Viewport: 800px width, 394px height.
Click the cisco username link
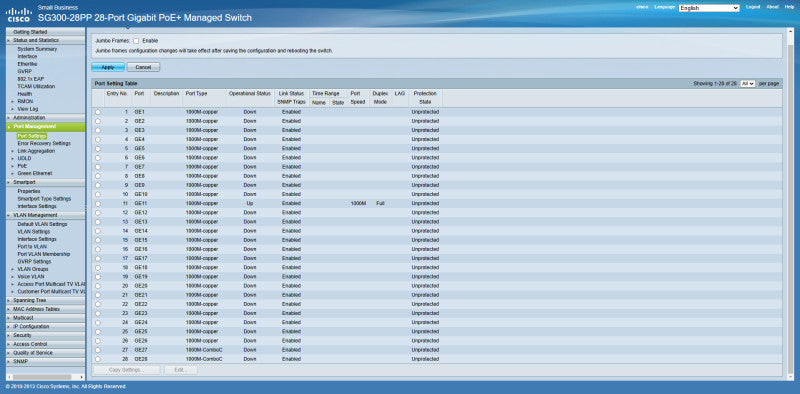(x=642, y=7)
